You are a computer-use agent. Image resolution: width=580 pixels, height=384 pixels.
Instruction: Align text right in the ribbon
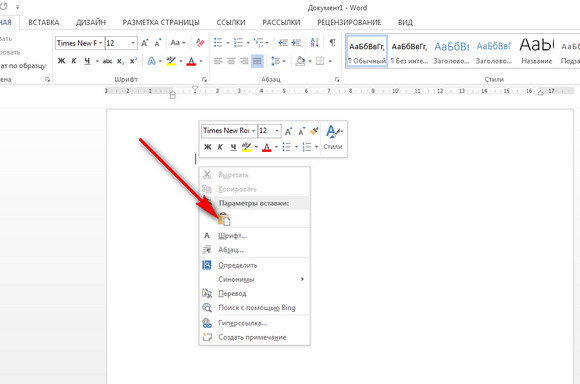[244, 61]
